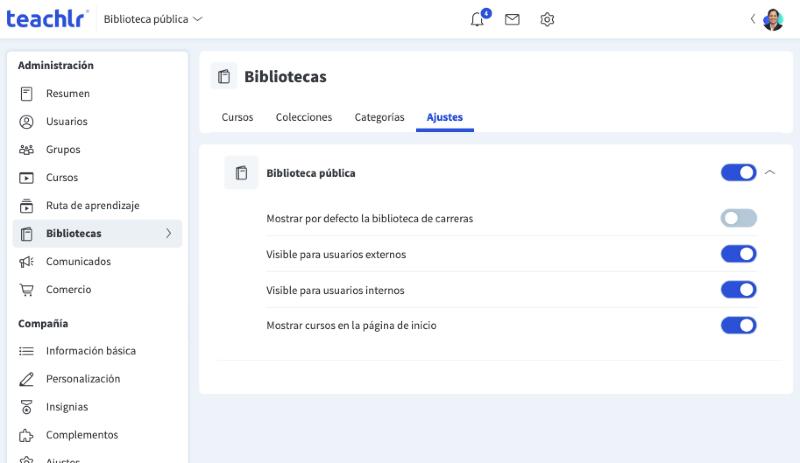
Task: Expand the Bibliotecas sidebar chevron
Action: tap(169, 233)
